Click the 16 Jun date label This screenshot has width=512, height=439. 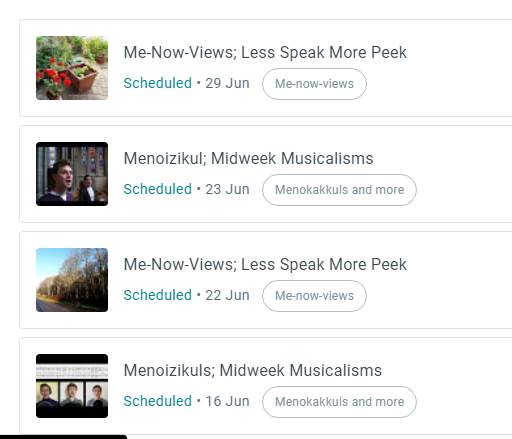pos(227,401)
